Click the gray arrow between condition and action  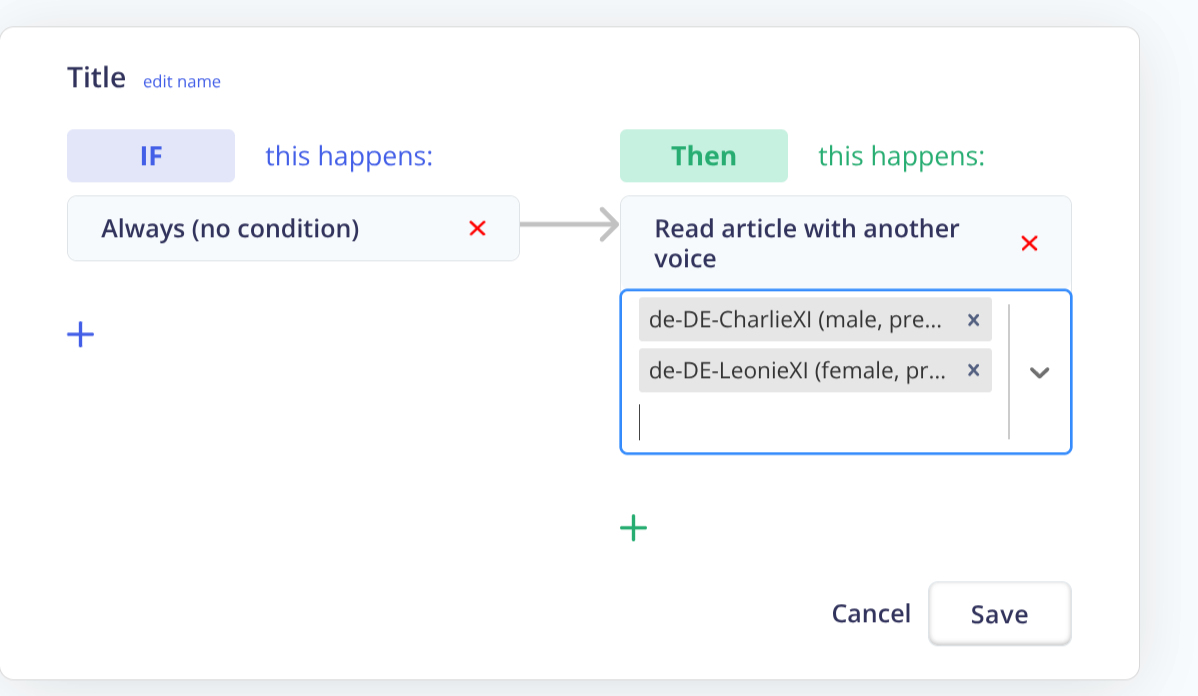[569, 225]
